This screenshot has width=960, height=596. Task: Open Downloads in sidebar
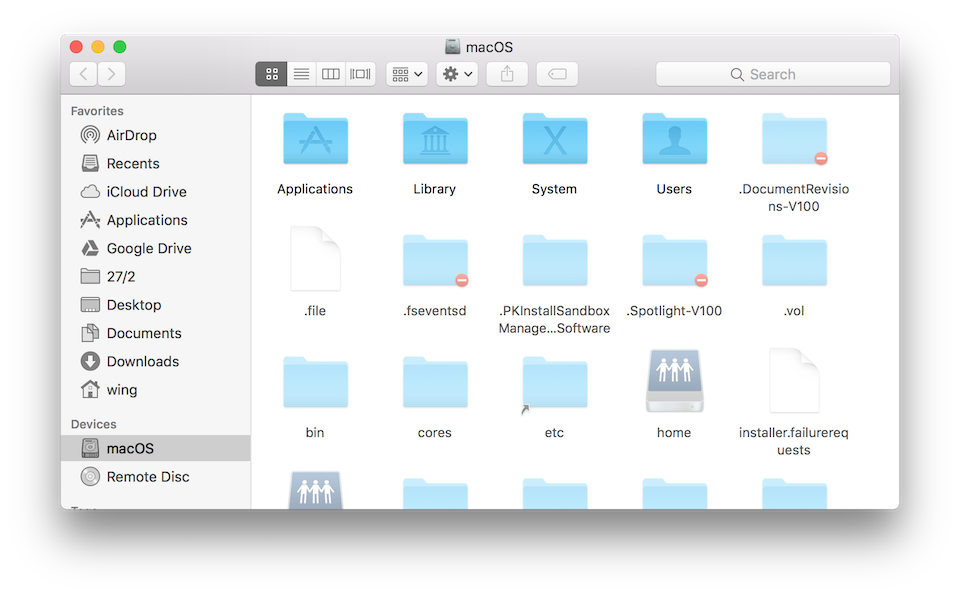coord(142,361)
